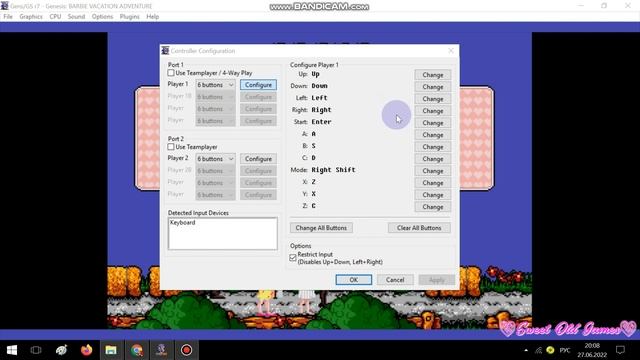The height and width of the screenshot is (360, 640).
Task: Open the Graphics menu
Action: tap(31, 17)
